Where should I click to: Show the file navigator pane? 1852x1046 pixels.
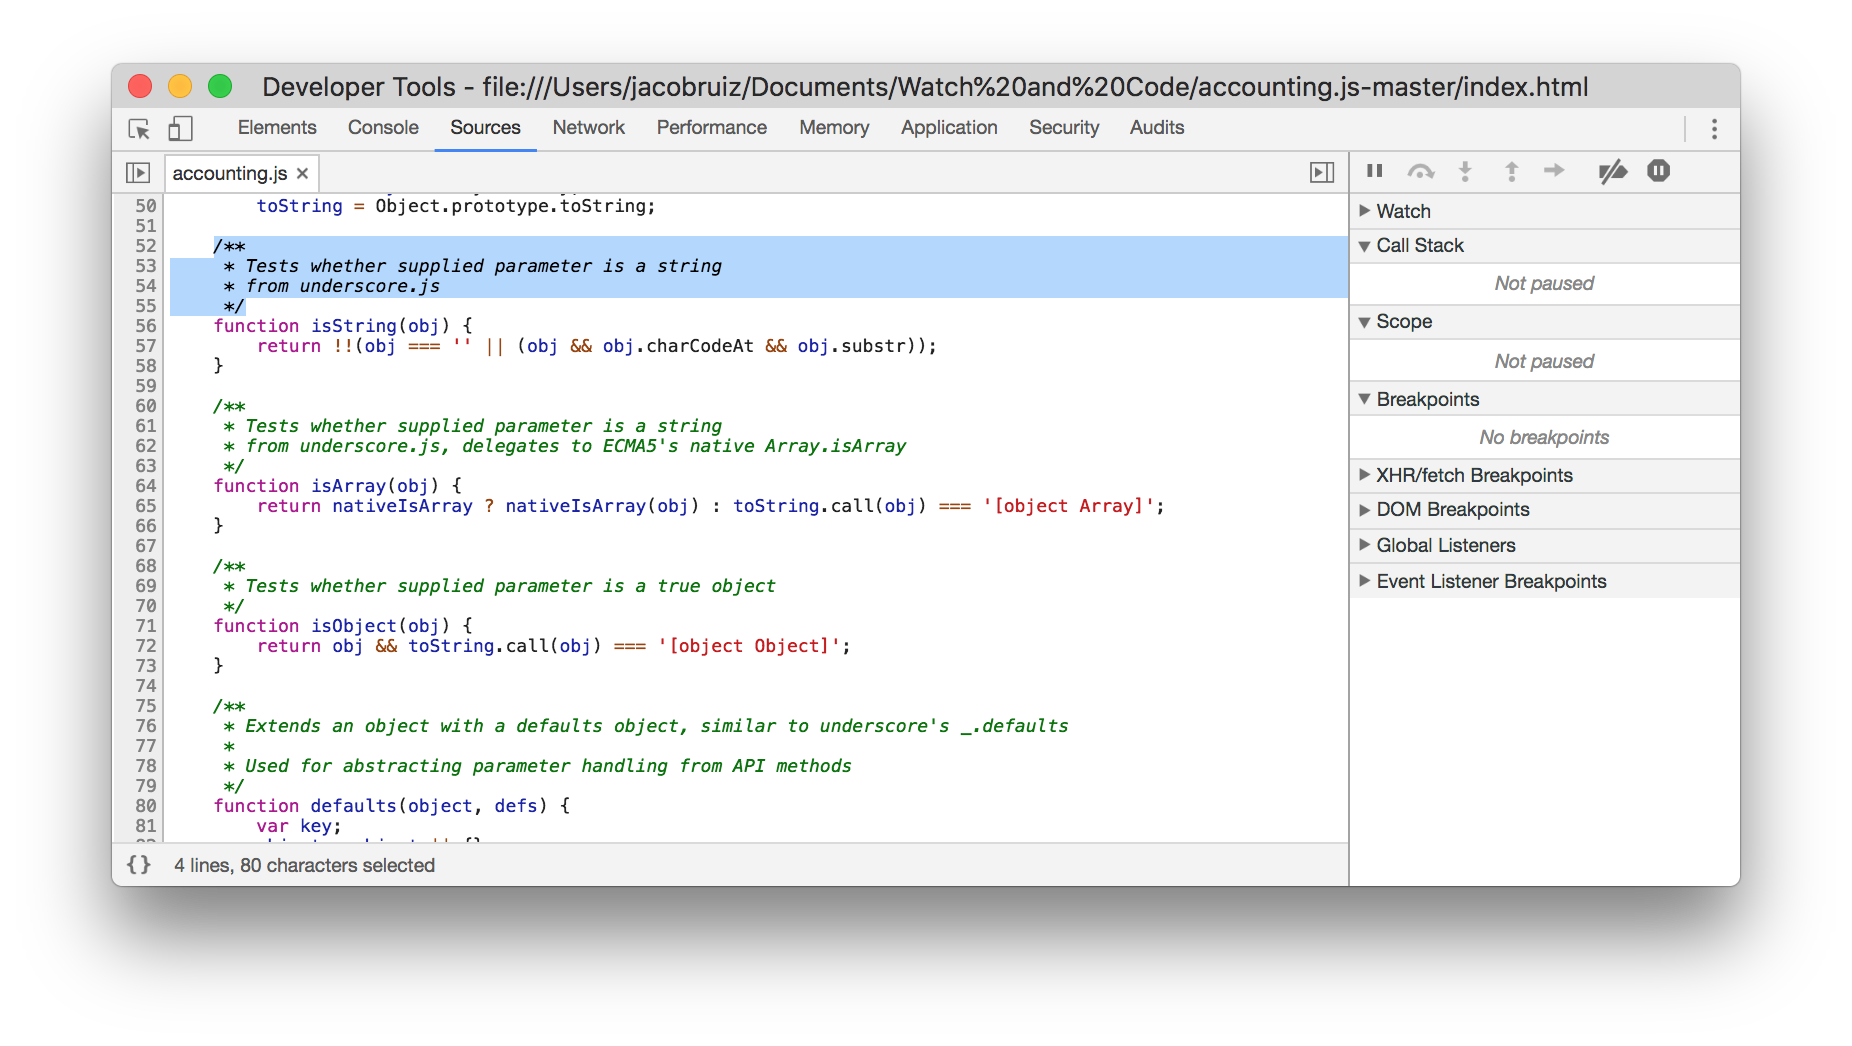138,173
